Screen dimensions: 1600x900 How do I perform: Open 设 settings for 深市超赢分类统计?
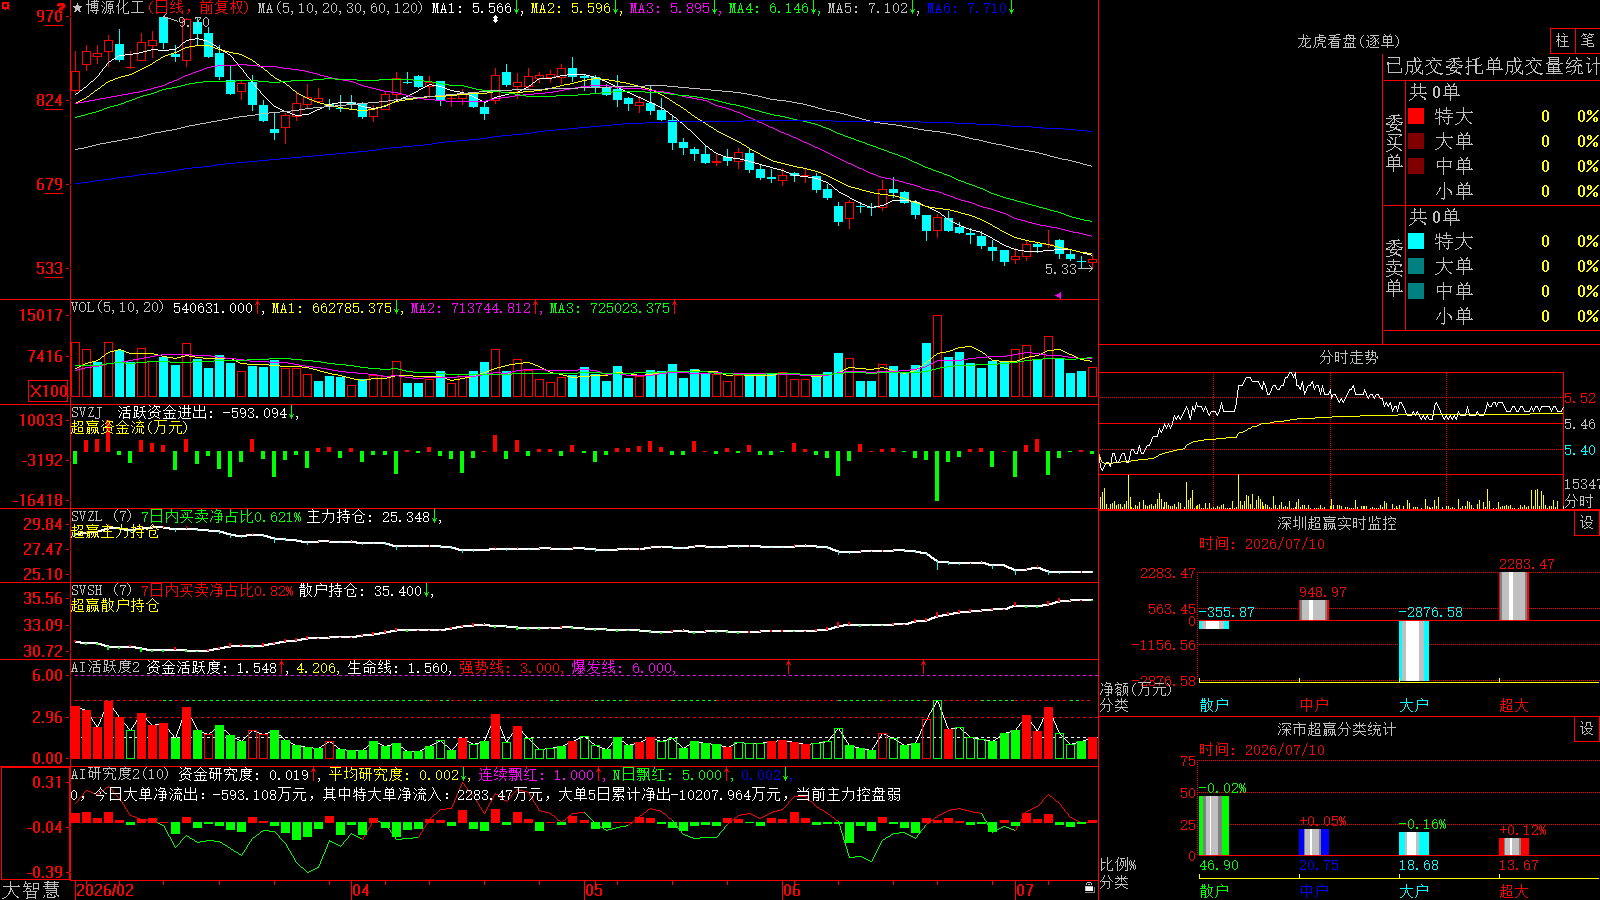click(1587, 729)
